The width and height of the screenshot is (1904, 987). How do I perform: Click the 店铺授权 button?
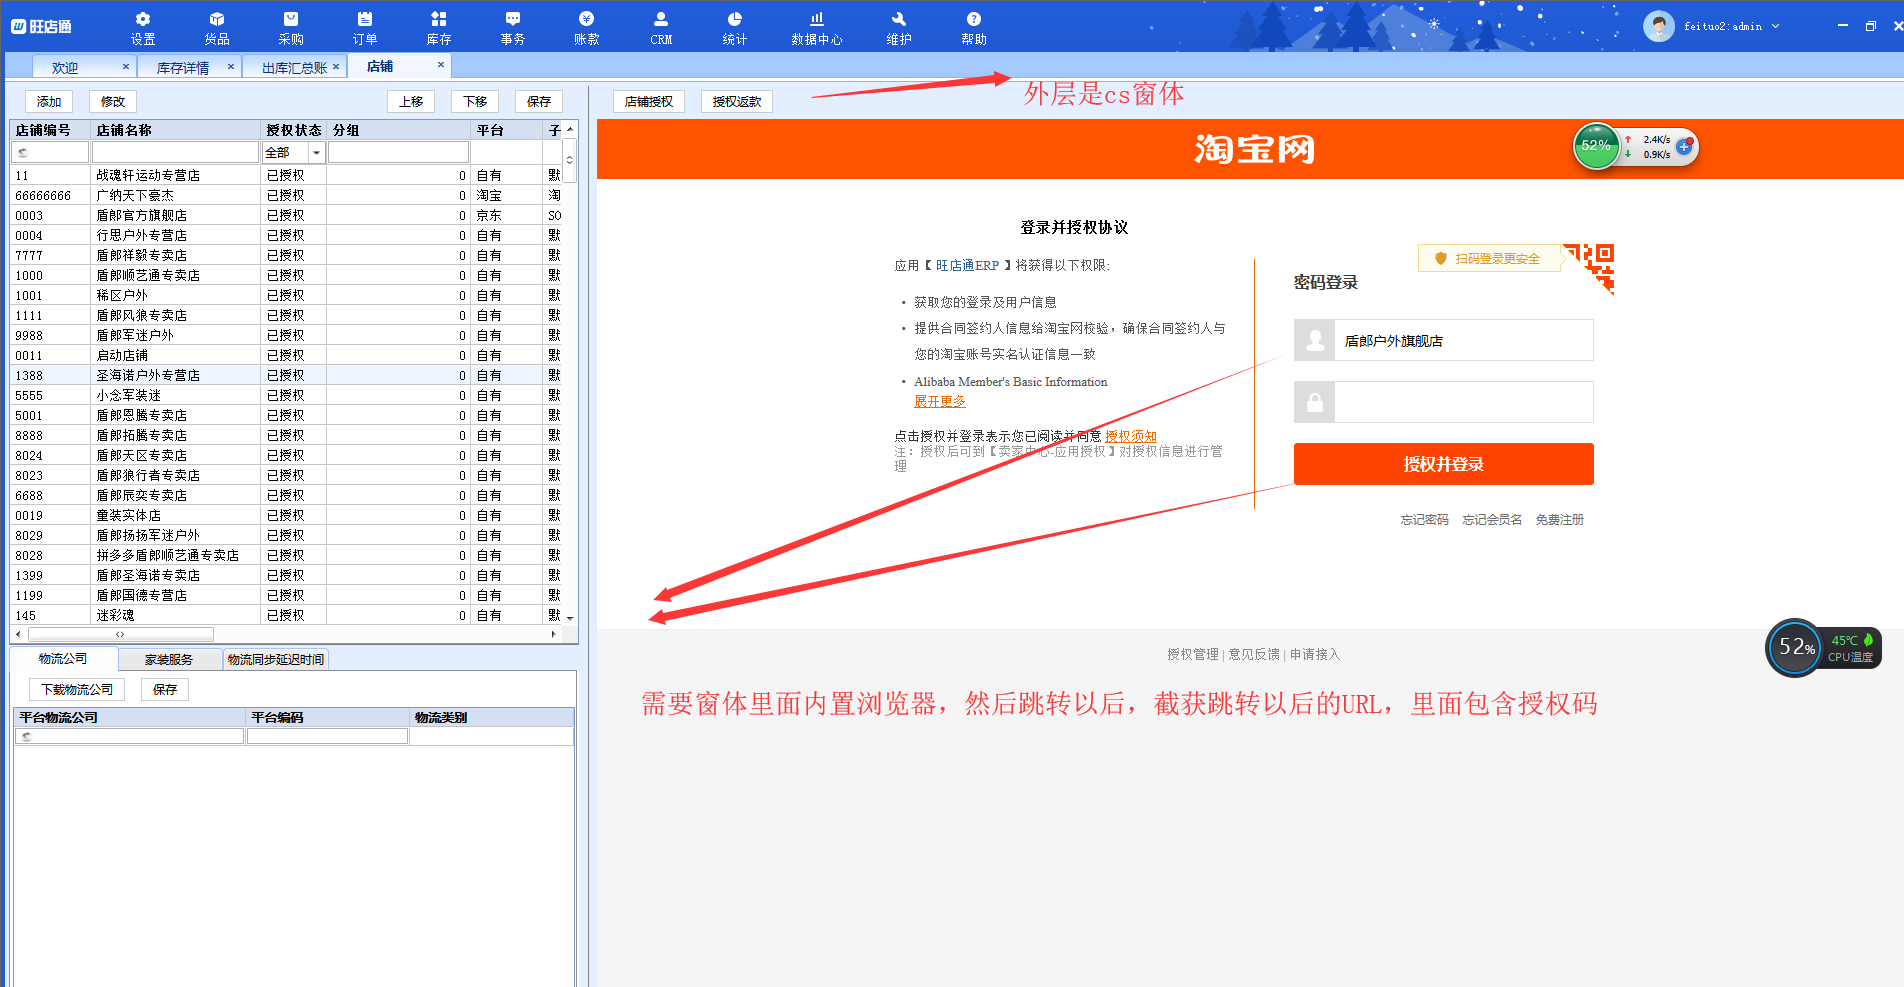click(x=649, y=101)
